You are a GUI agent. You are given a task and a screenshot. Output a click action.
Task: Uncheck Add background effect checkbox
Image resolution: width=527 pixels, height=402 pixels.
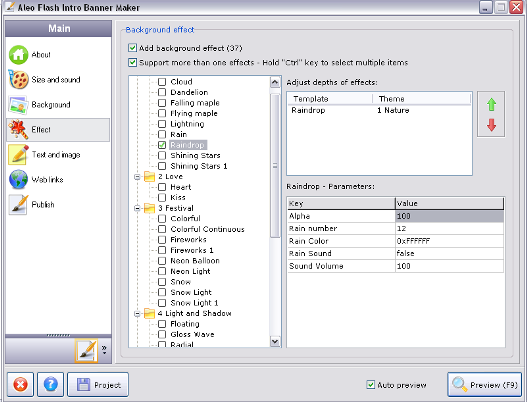click(132, 48)
